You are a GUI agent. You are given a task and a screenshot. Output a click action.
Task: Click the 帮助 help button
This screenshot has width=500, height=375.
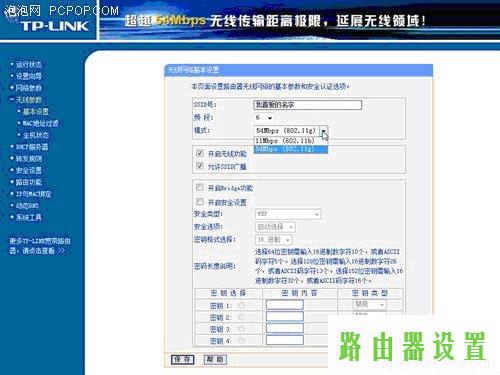tap(215, 359)
